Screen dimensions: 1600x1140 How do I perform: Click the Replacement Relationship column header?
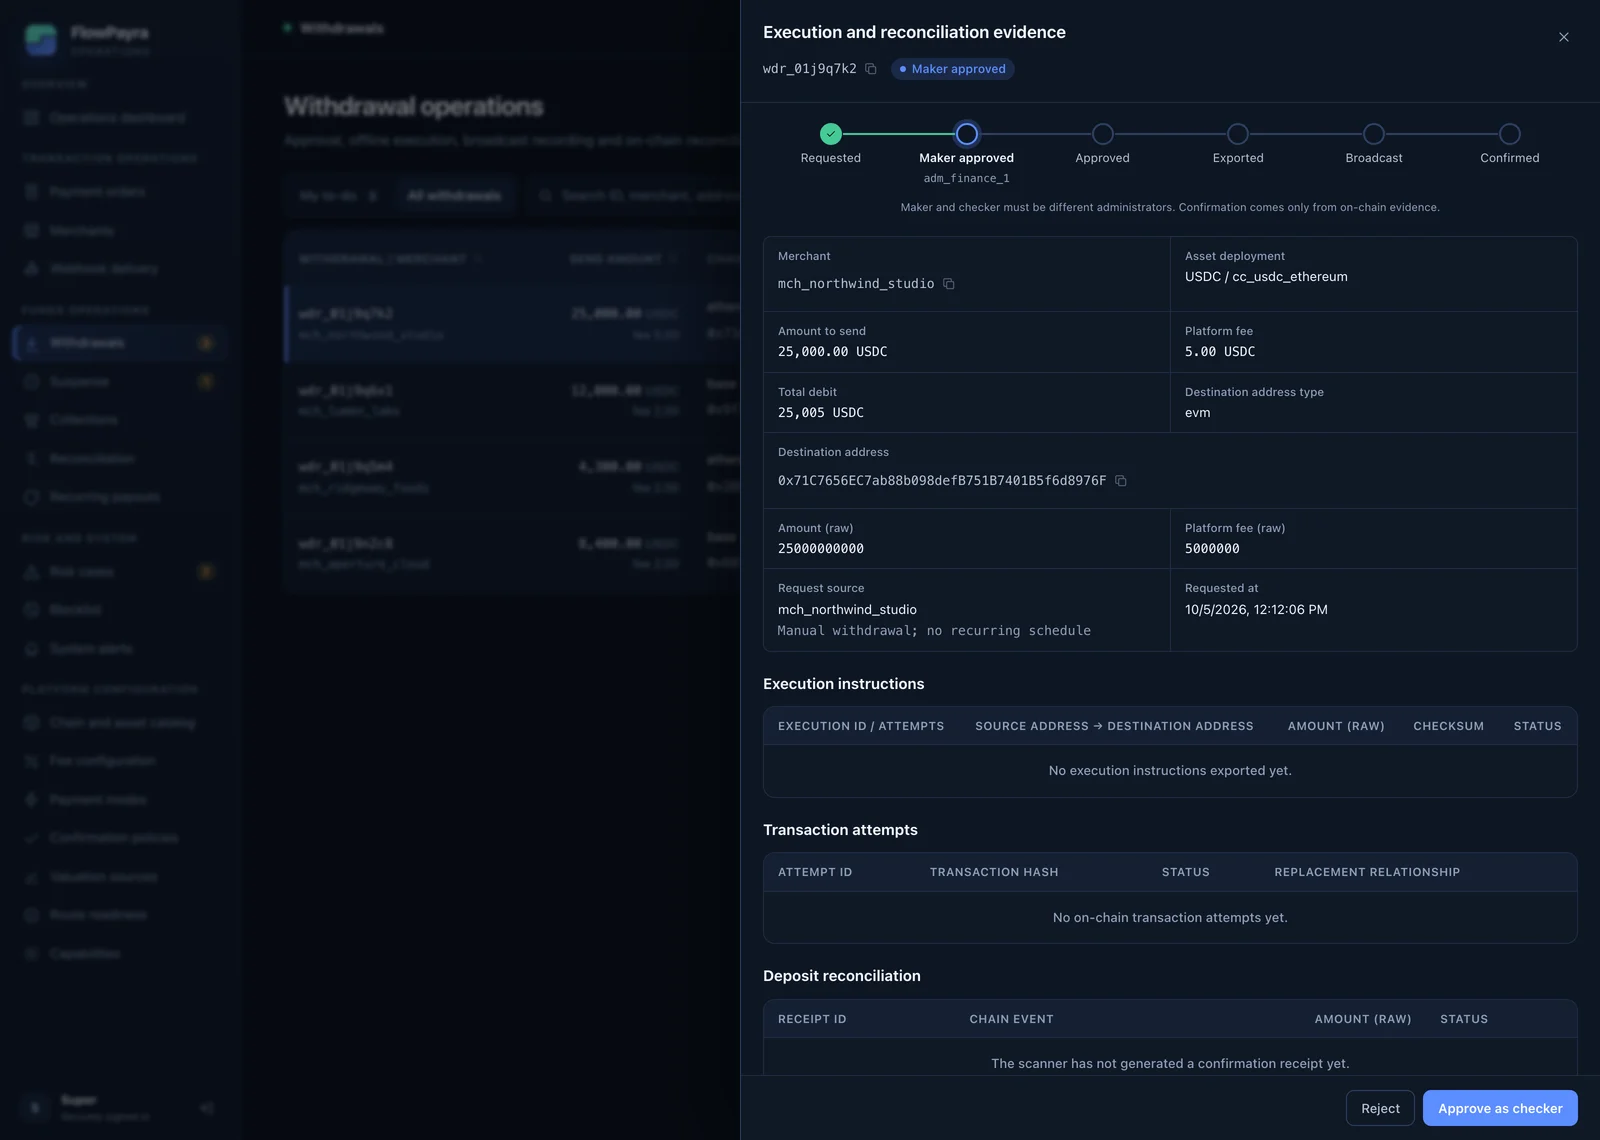point(1367,872)
